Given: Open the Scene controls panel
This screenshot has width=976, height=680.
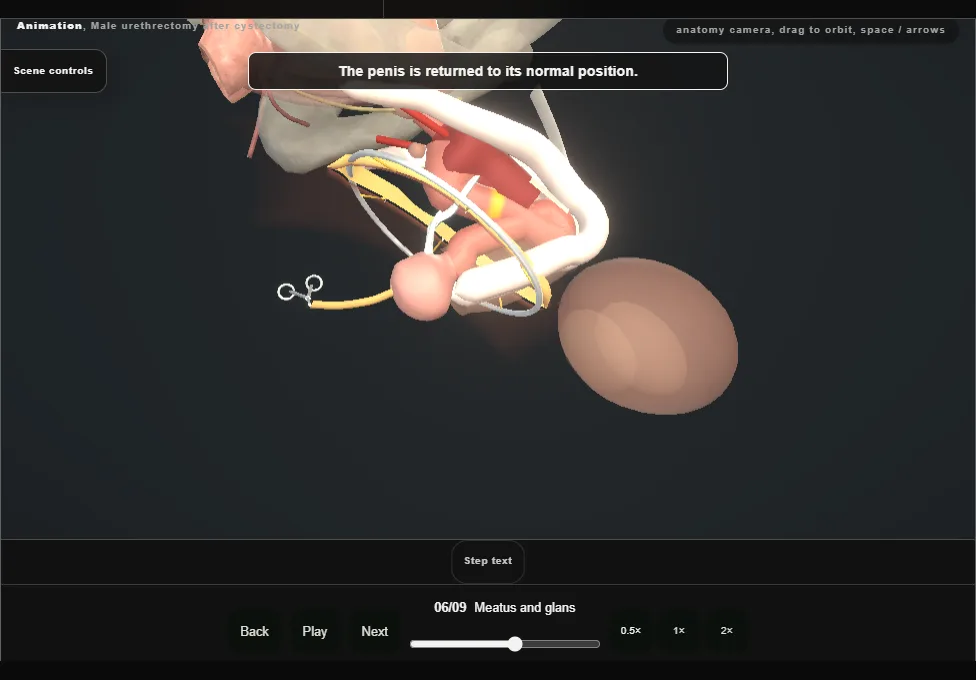Looking at the screenshot, I should click(x=54, y=71).
